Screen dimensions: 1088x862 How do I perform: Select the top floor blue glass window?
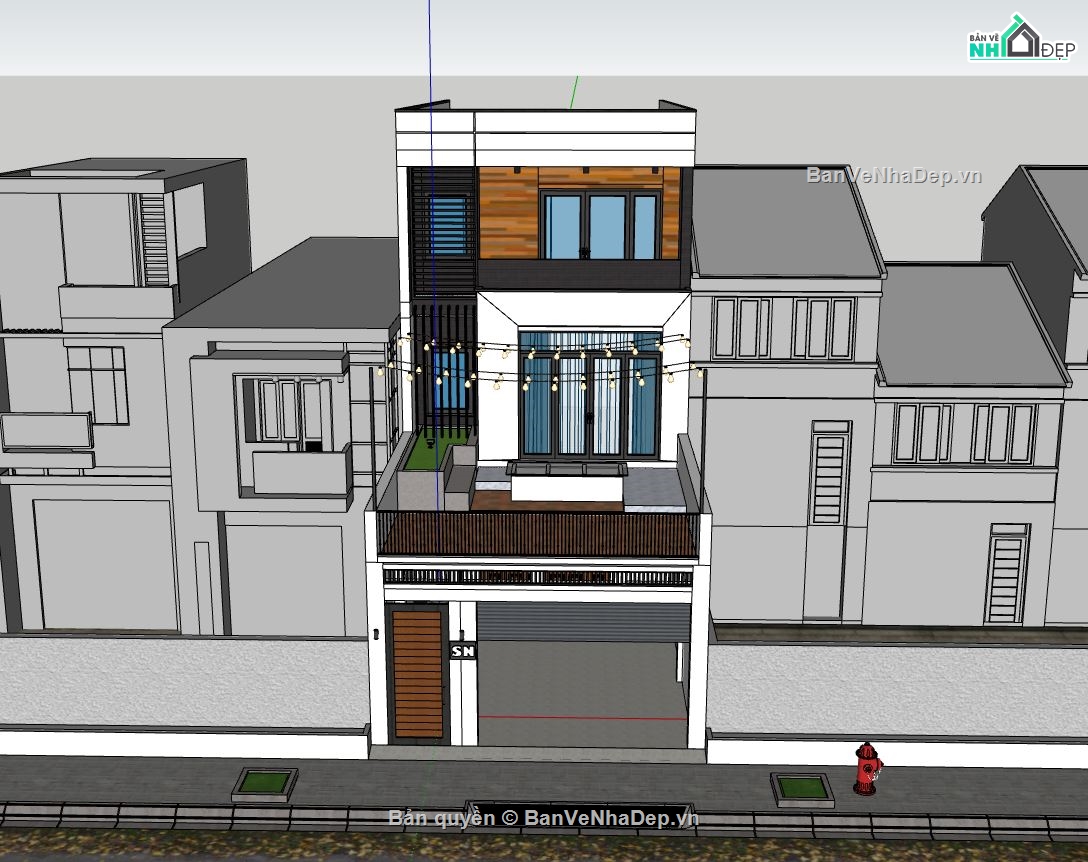pyautogui.click(x=600, y=226)
